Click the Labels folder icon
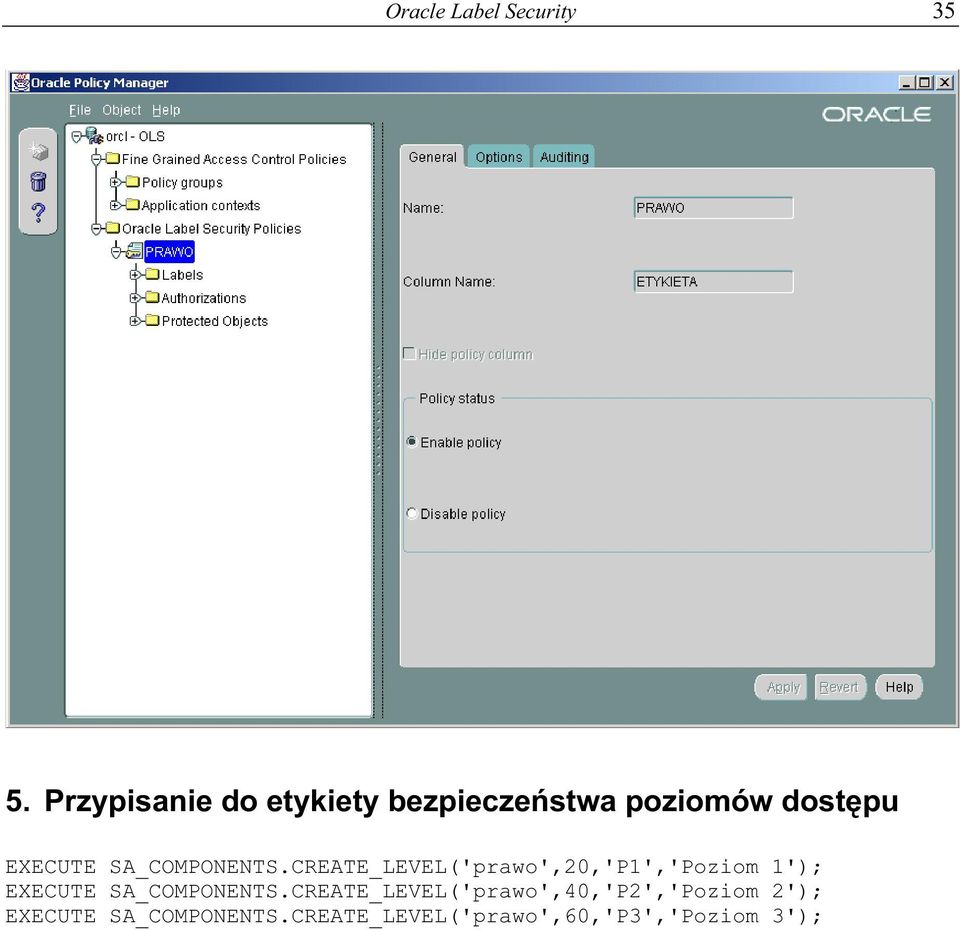The image size is (960, 930). pos(153,274)
